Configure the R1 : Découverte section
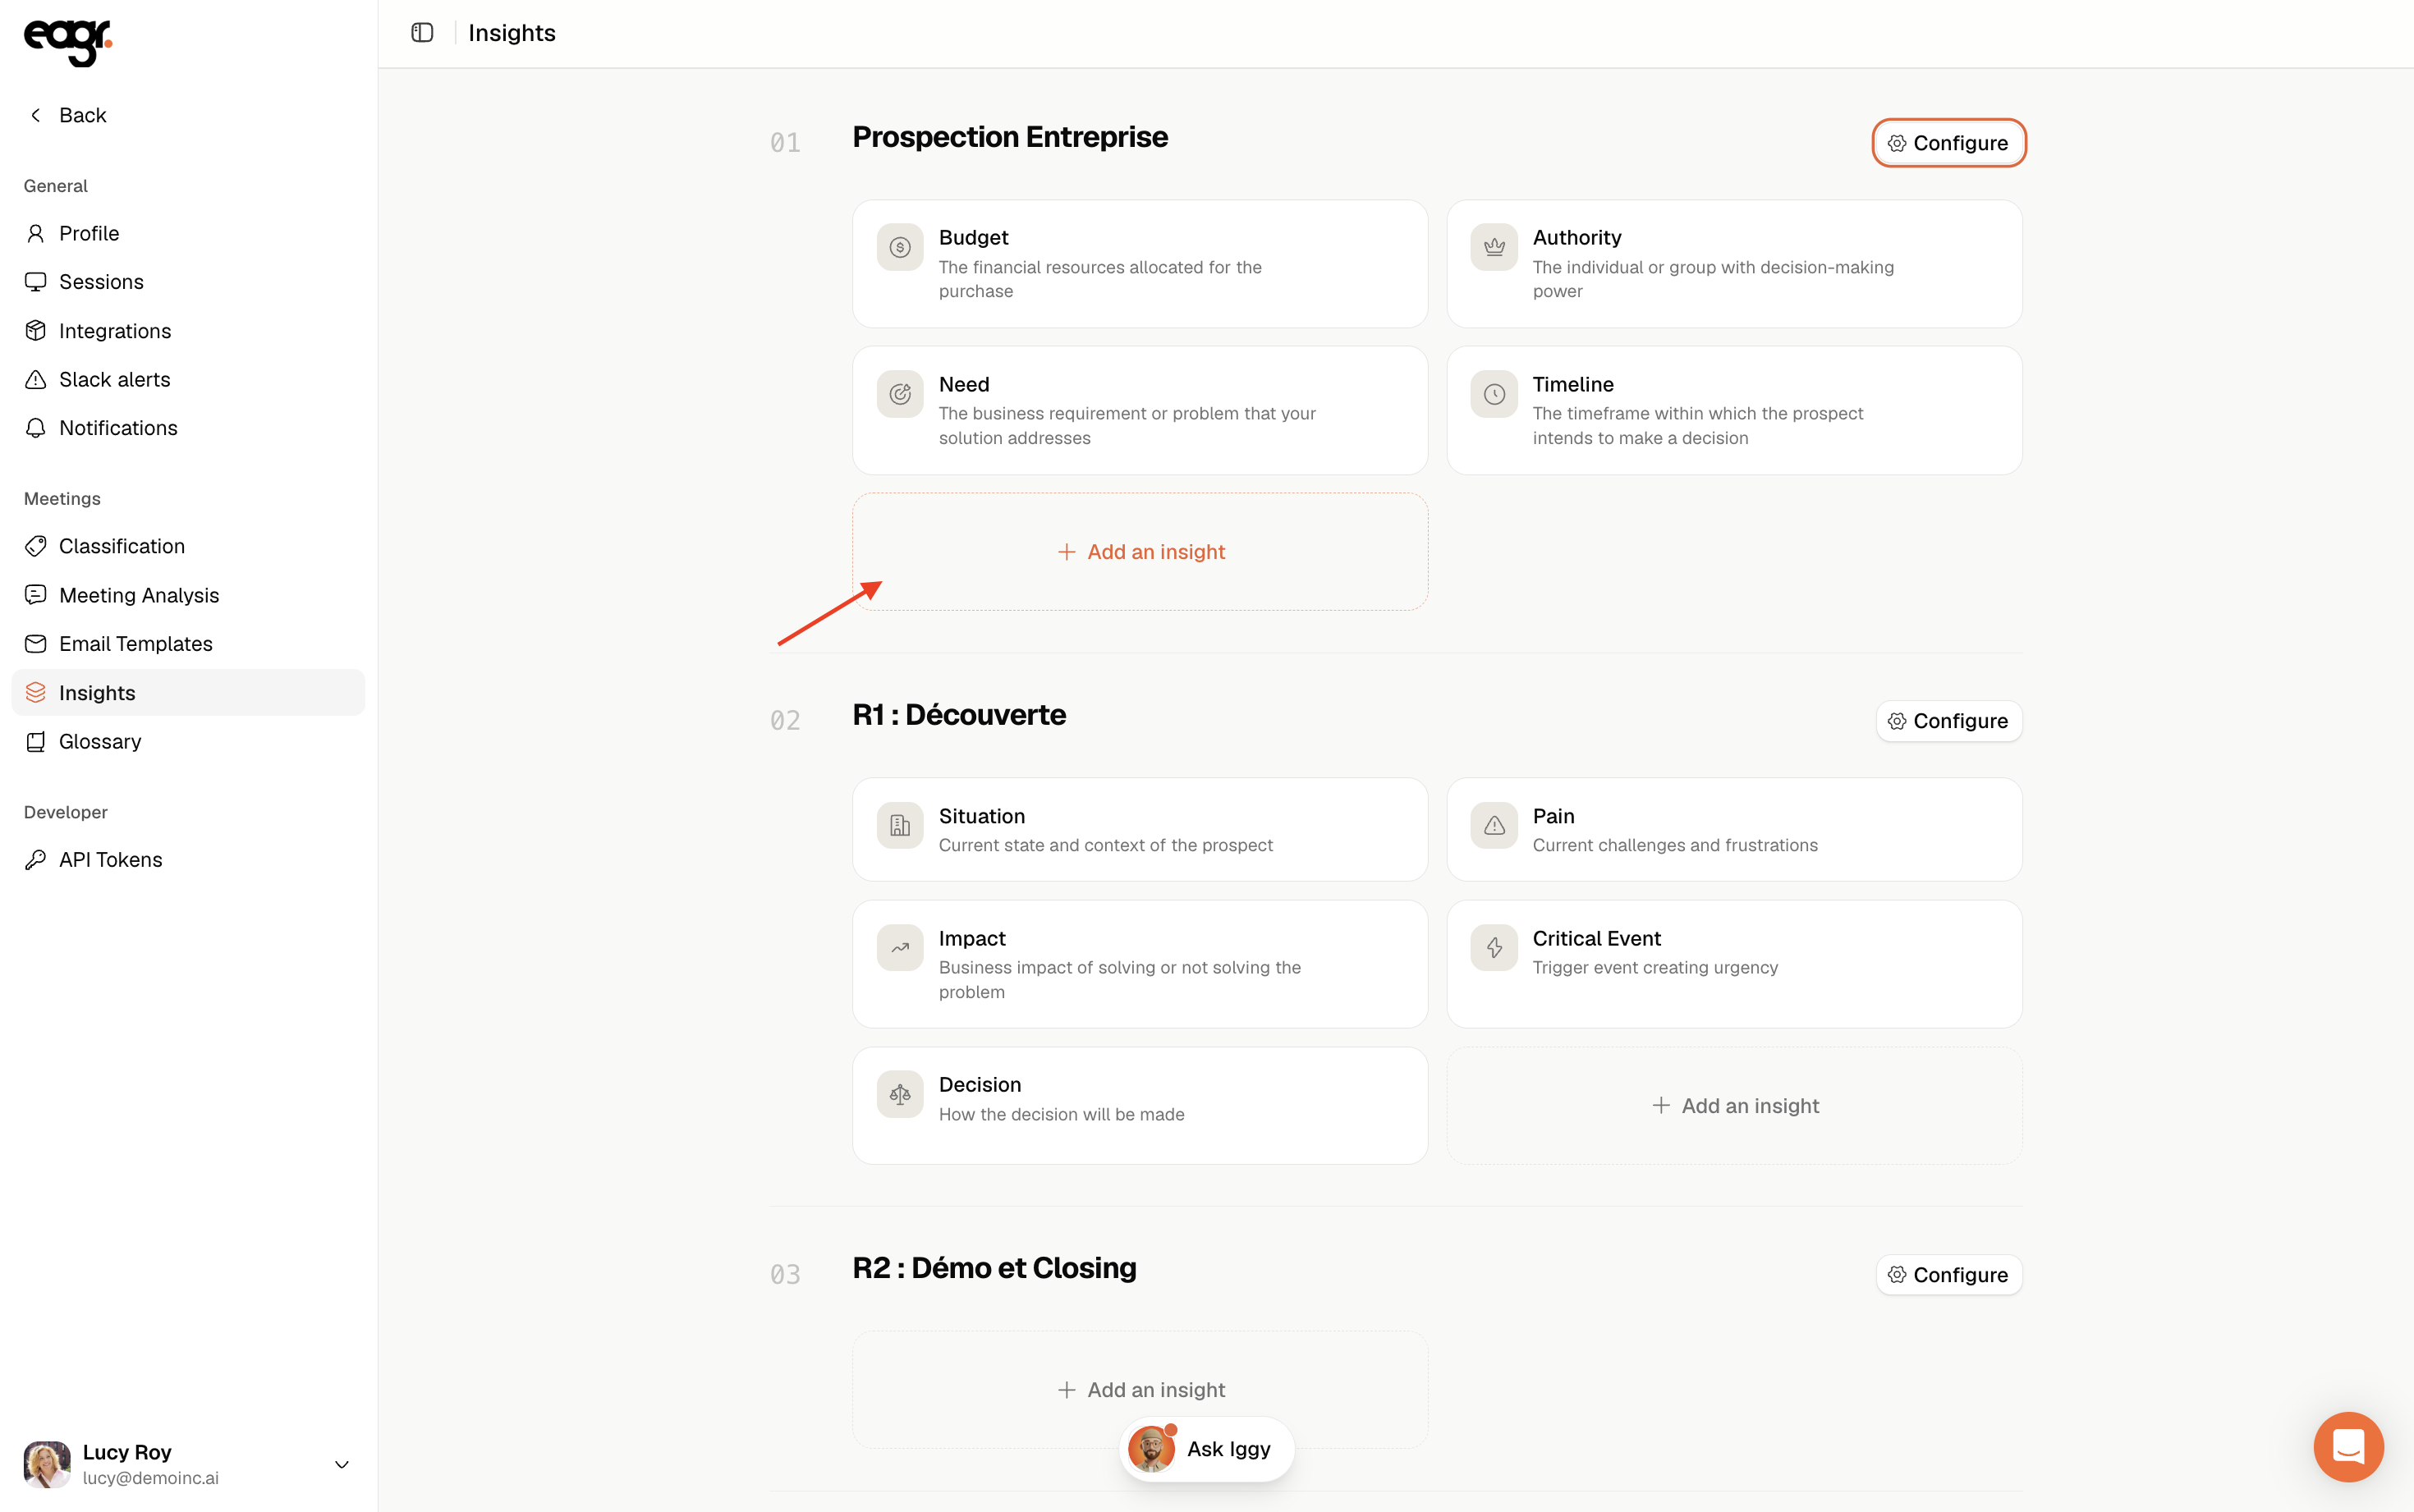Image resolution: width=2414 pixels, height=1512 pixels. (1948, 721)
